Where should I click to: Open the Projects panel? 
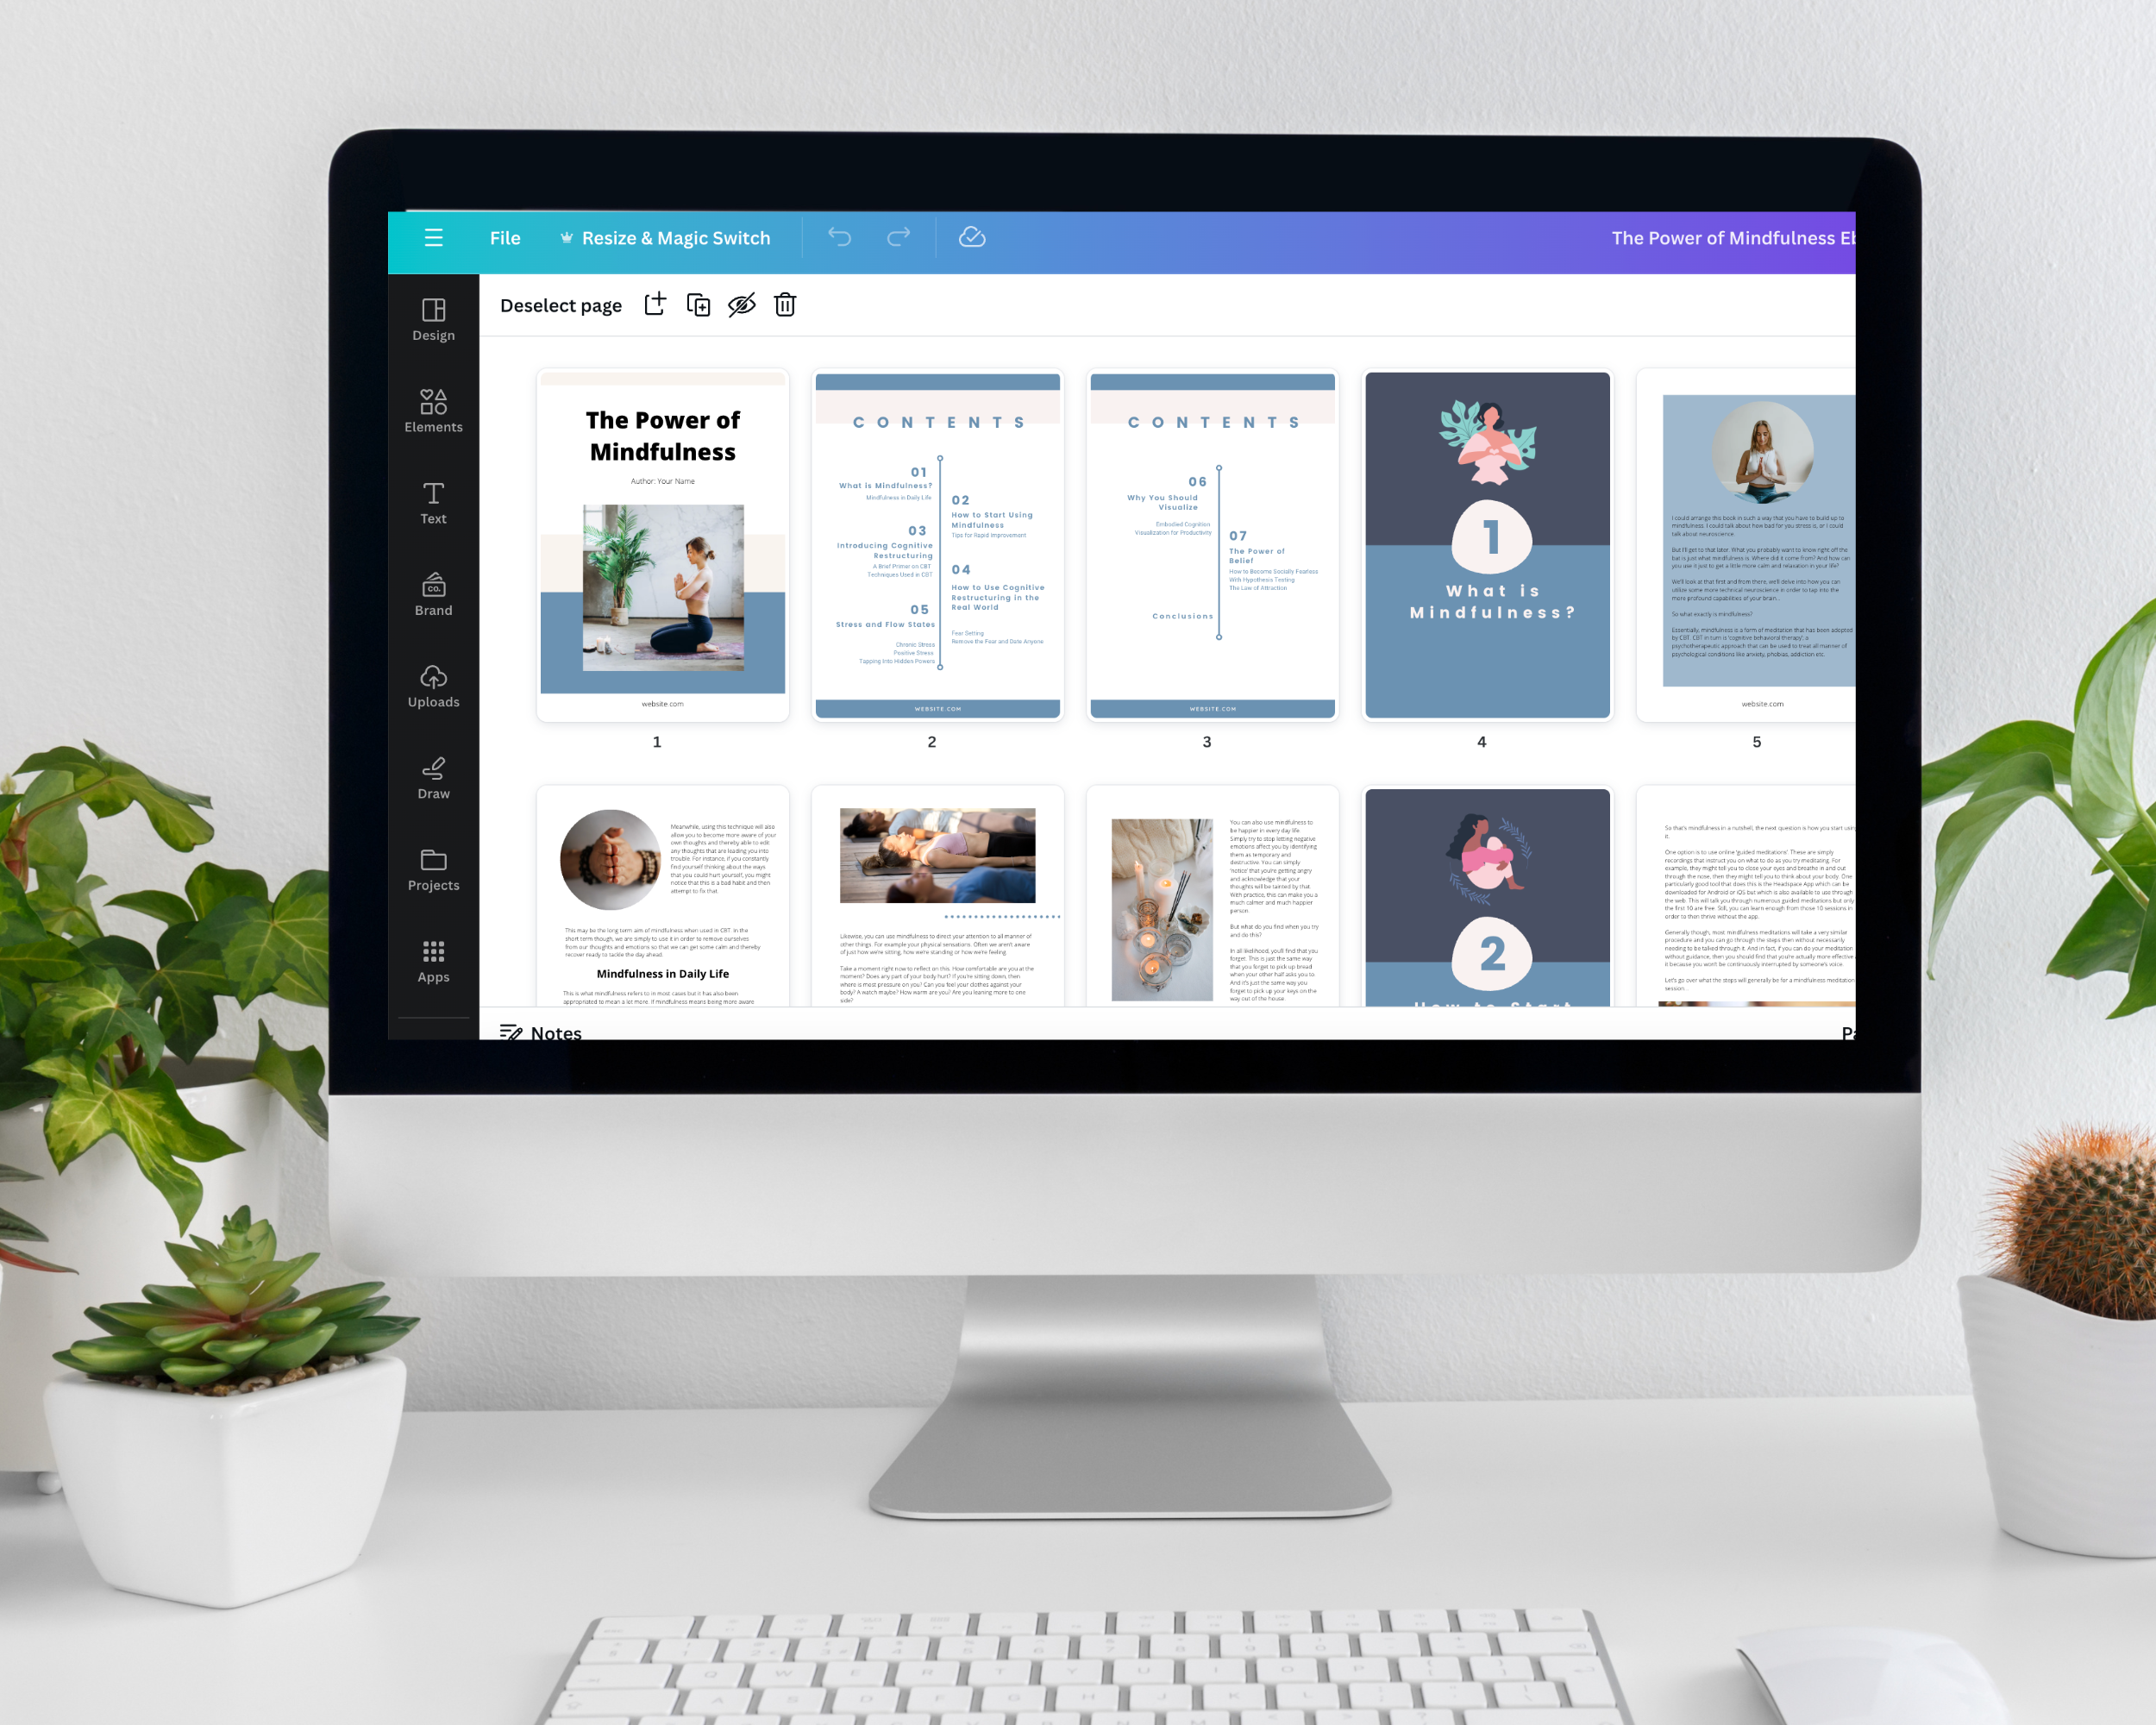pos(433,868)
